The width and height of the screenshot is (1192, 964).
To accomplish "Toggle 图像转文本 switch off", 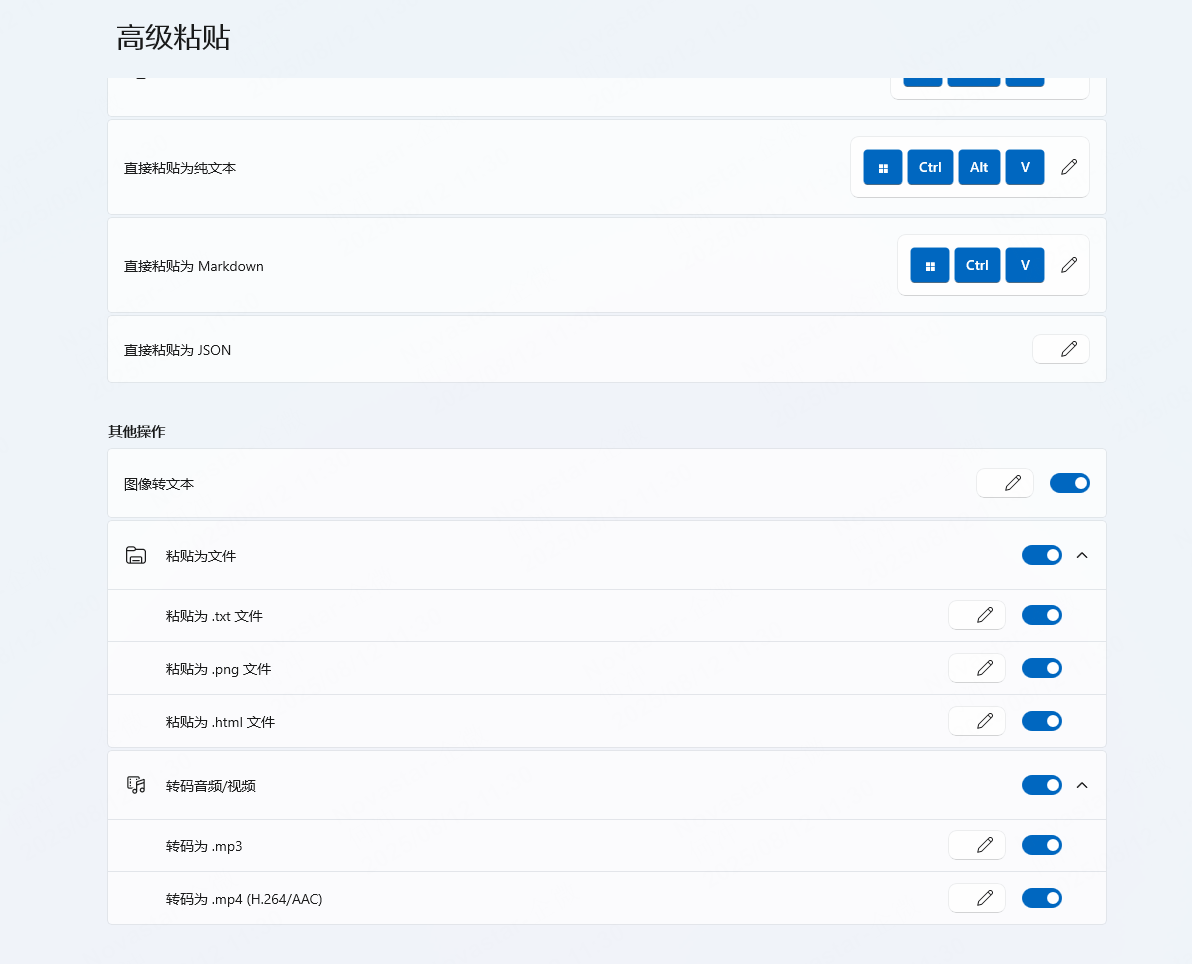I will pyautogui.click(x=1070, y=484).
